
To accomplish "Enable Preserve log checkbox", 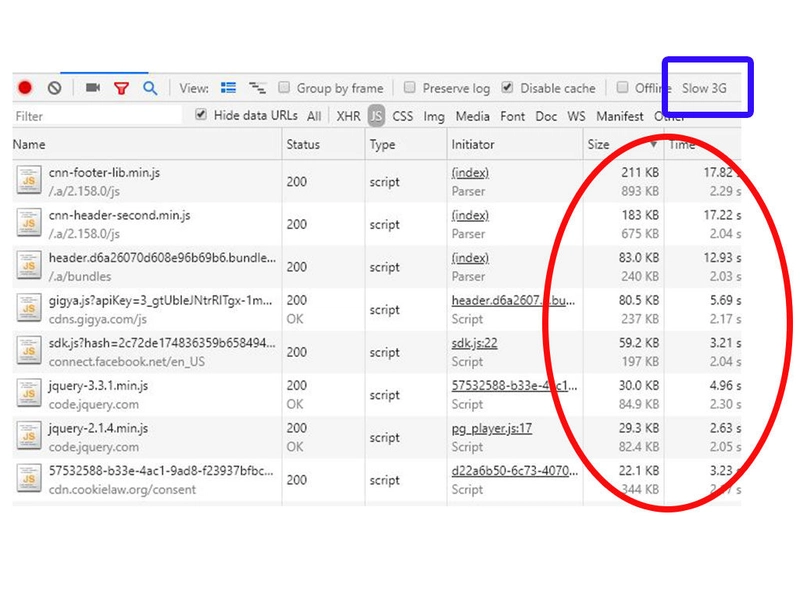I will (409, 87).
